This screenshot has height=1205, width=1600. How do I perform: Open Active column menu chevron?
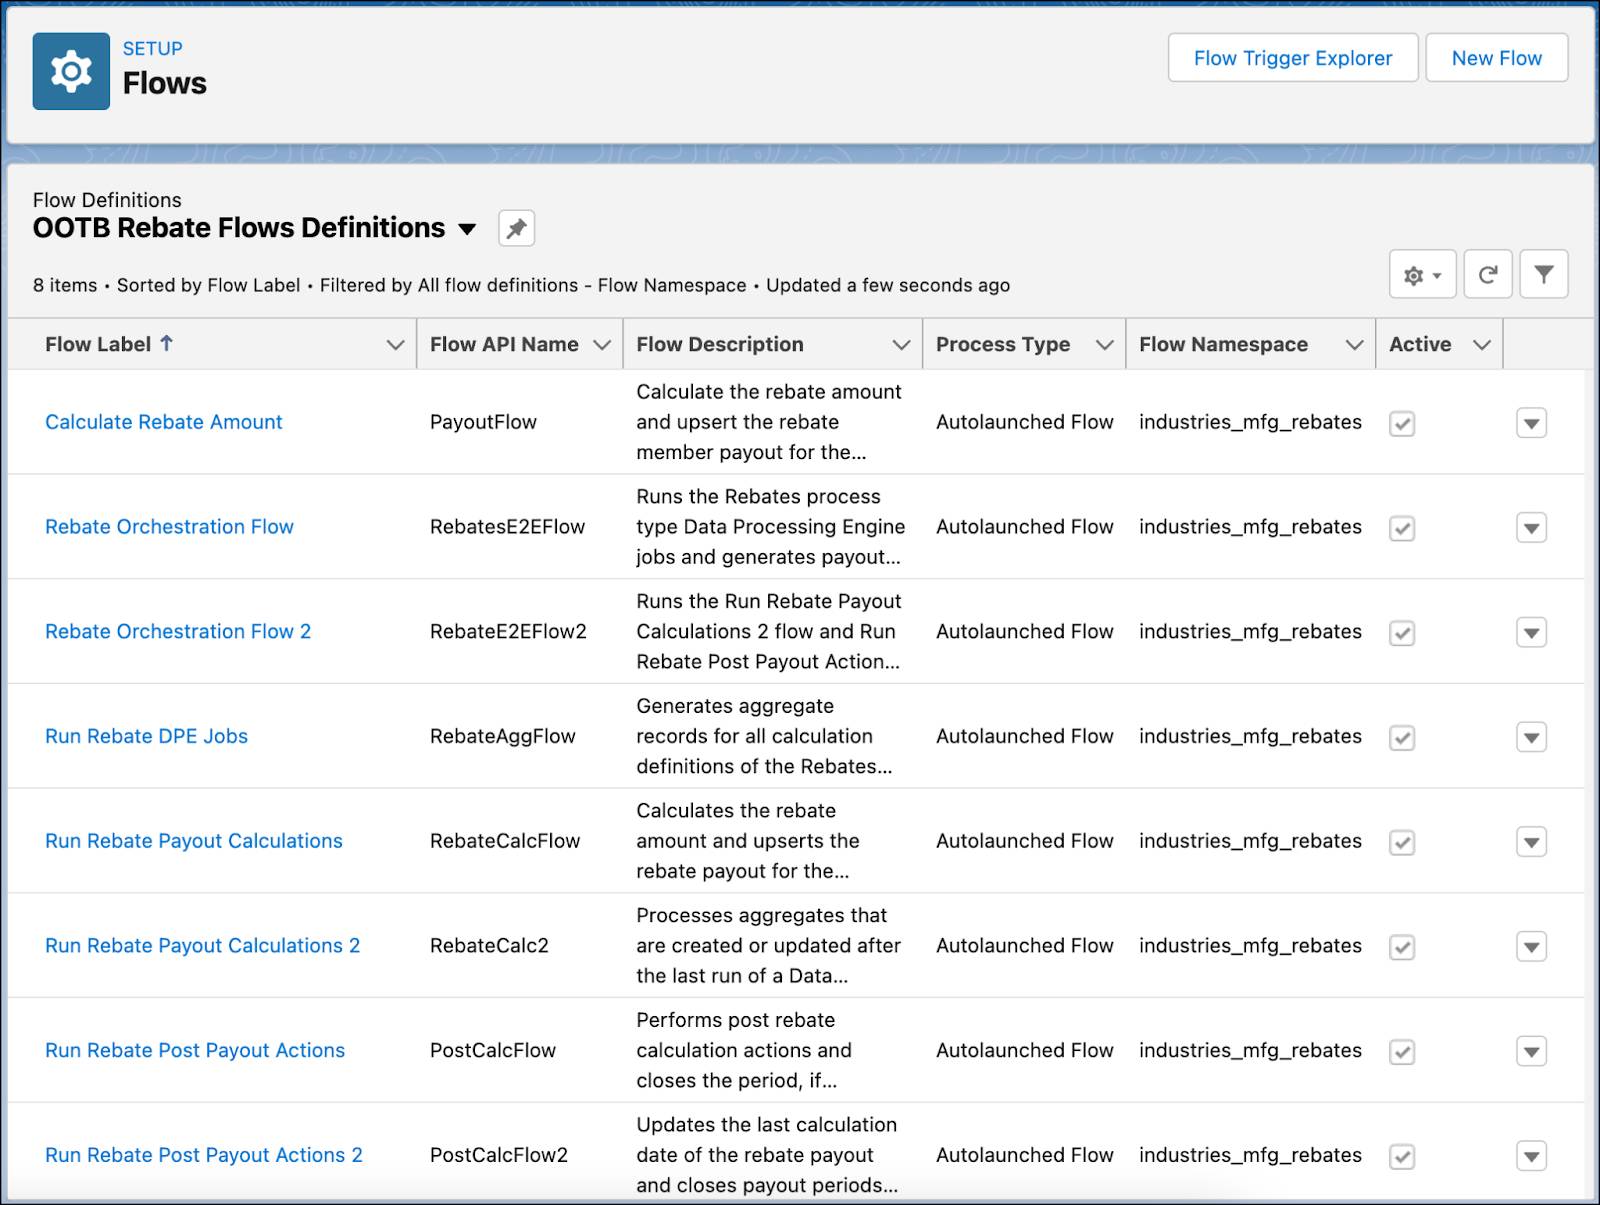[x=1482, y=345]
